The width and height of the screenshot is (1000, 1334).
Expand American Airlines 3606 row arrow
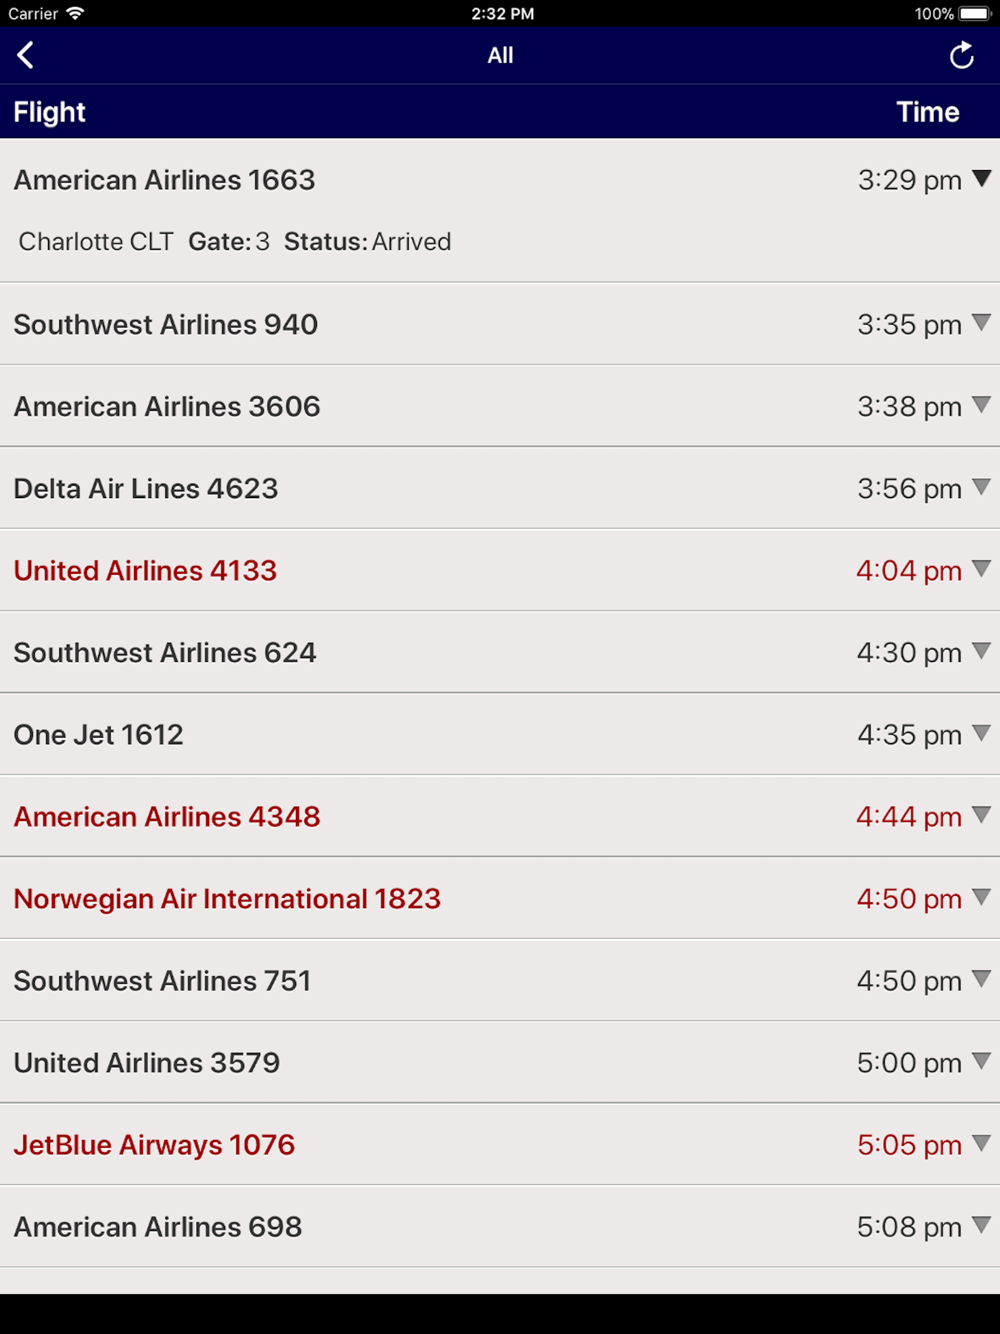(x=981, y=405)
